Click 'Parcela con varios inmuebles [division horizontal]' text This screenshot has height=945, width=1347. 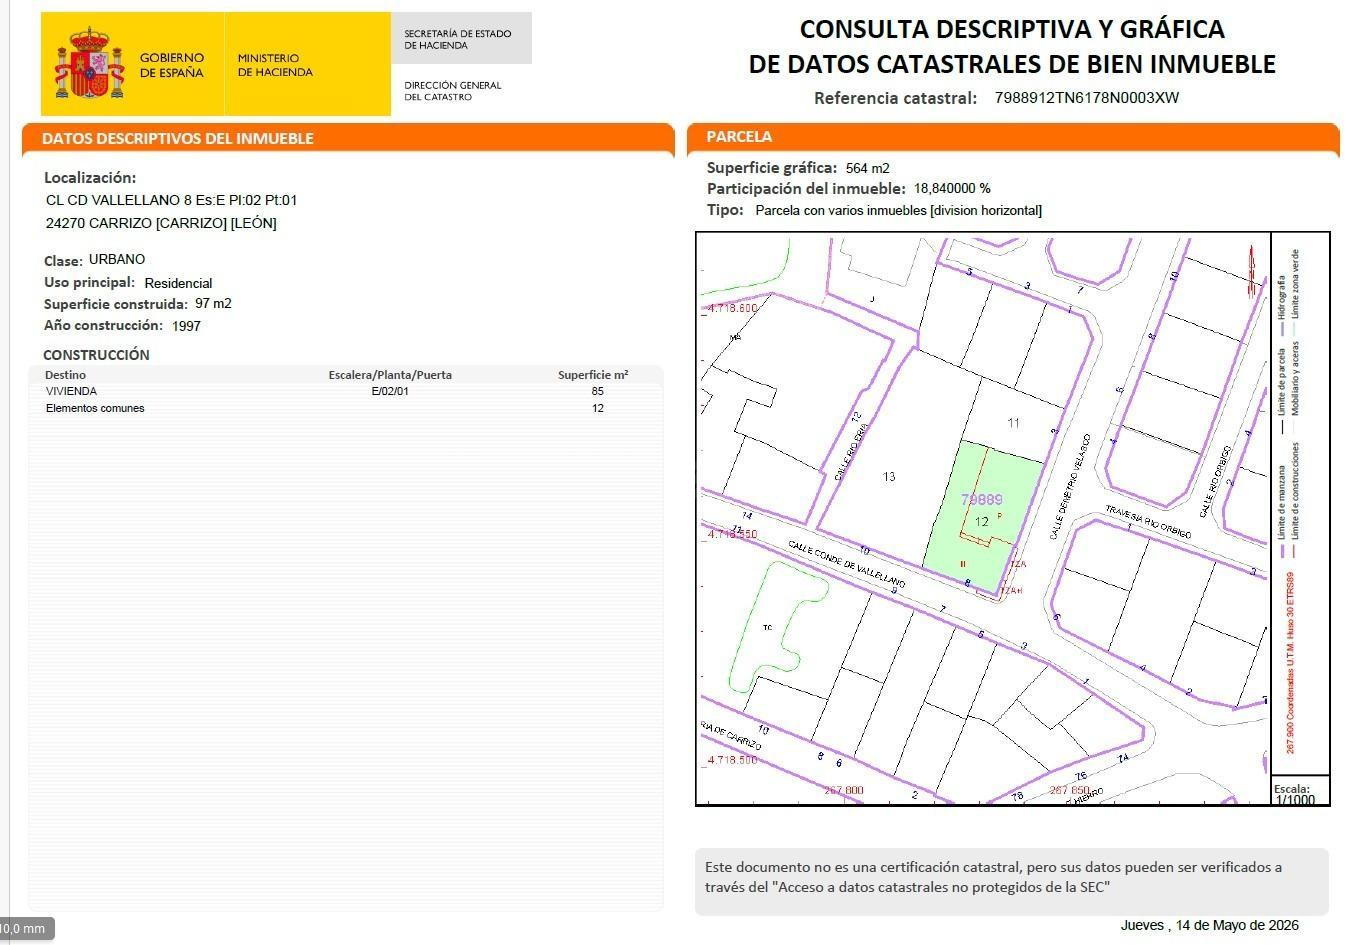(898, 210)
